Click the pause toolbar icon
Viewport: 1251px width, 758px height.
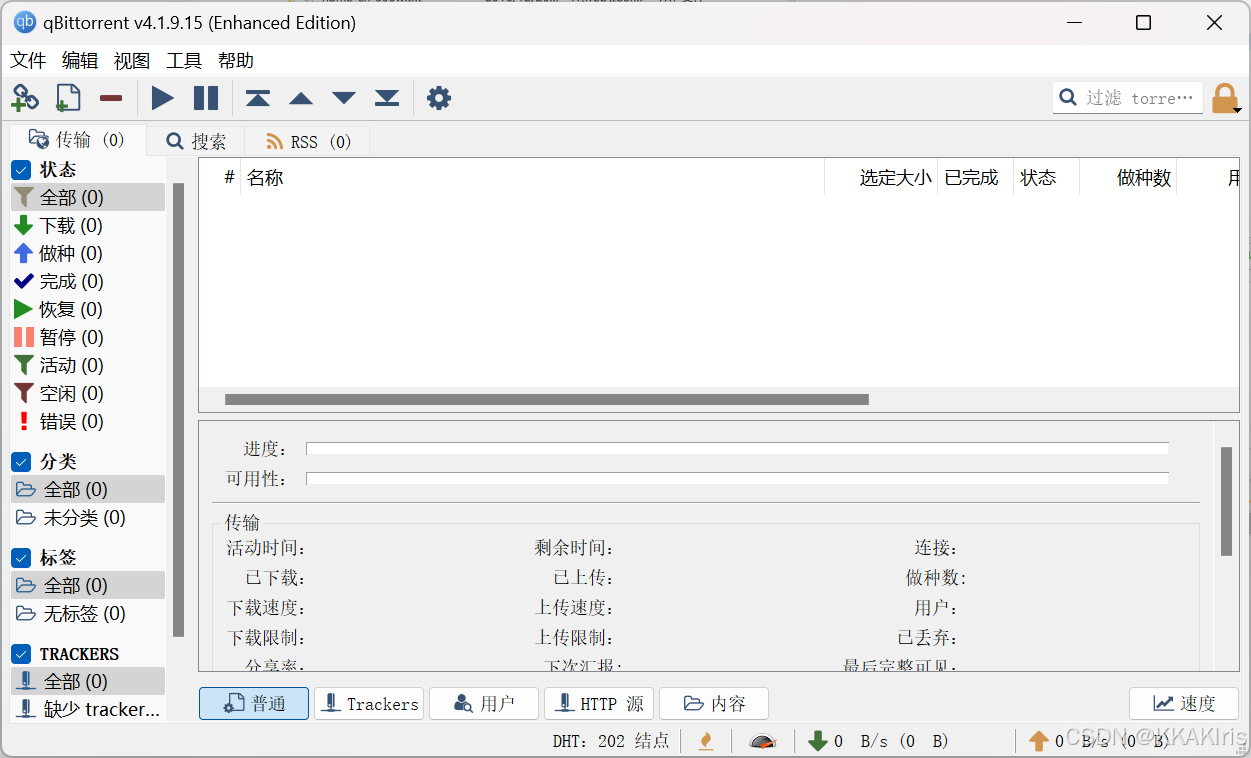[x=206, y=98]
